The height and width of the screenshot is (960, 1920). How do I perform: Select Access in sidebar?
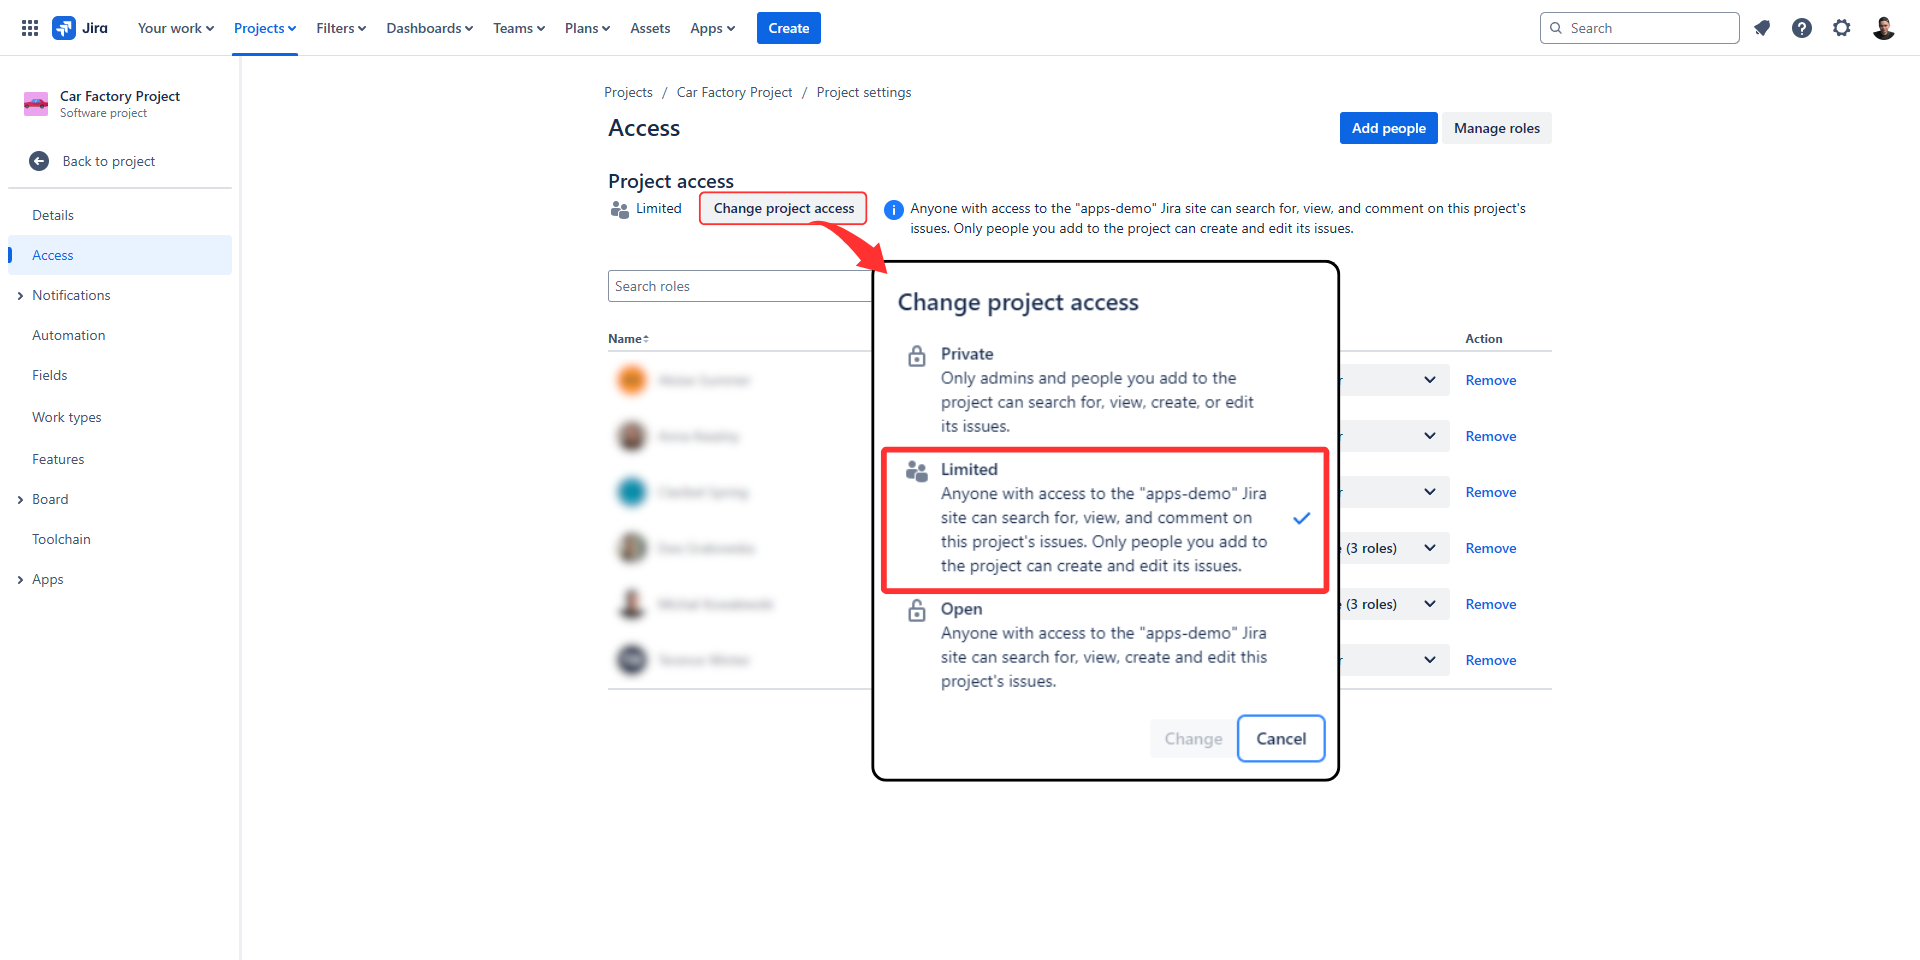click(120, 255)
